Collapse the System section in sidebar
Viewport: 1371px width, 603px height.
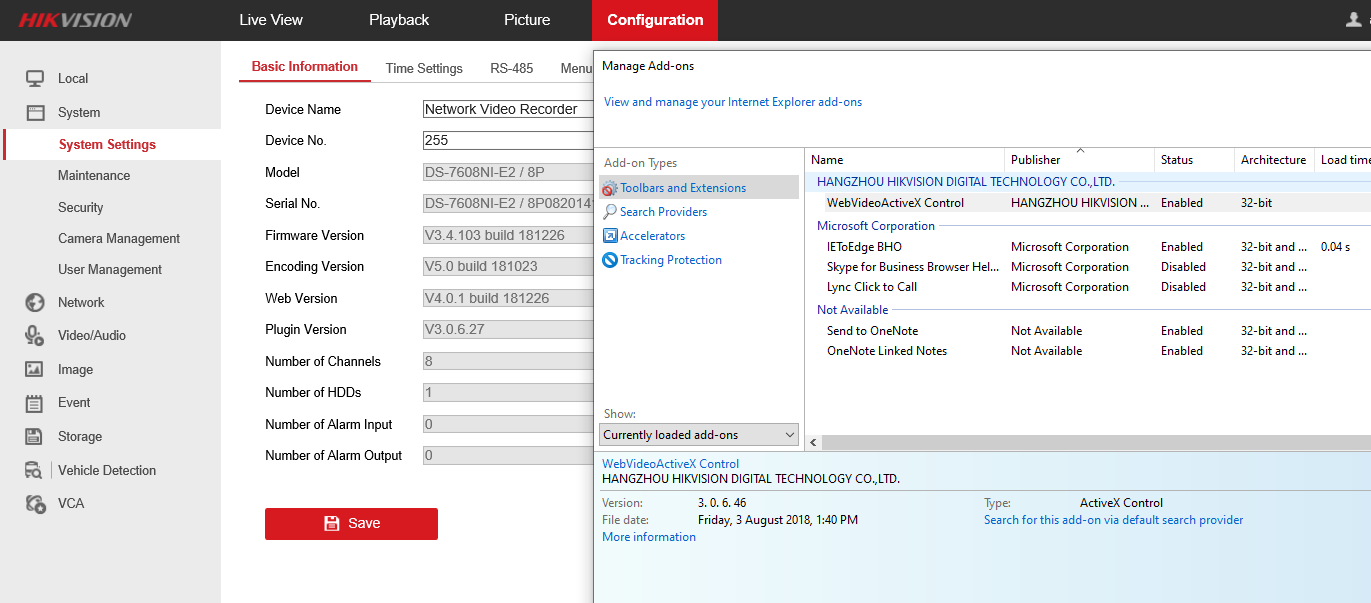pos(78,113)
